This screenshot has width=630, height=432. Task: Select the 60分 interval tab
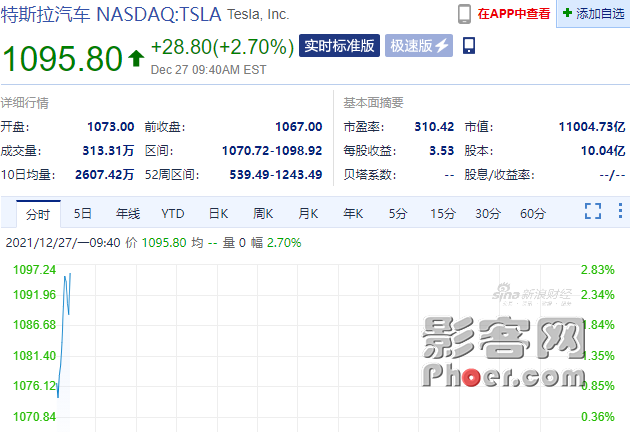pos(533,213)
